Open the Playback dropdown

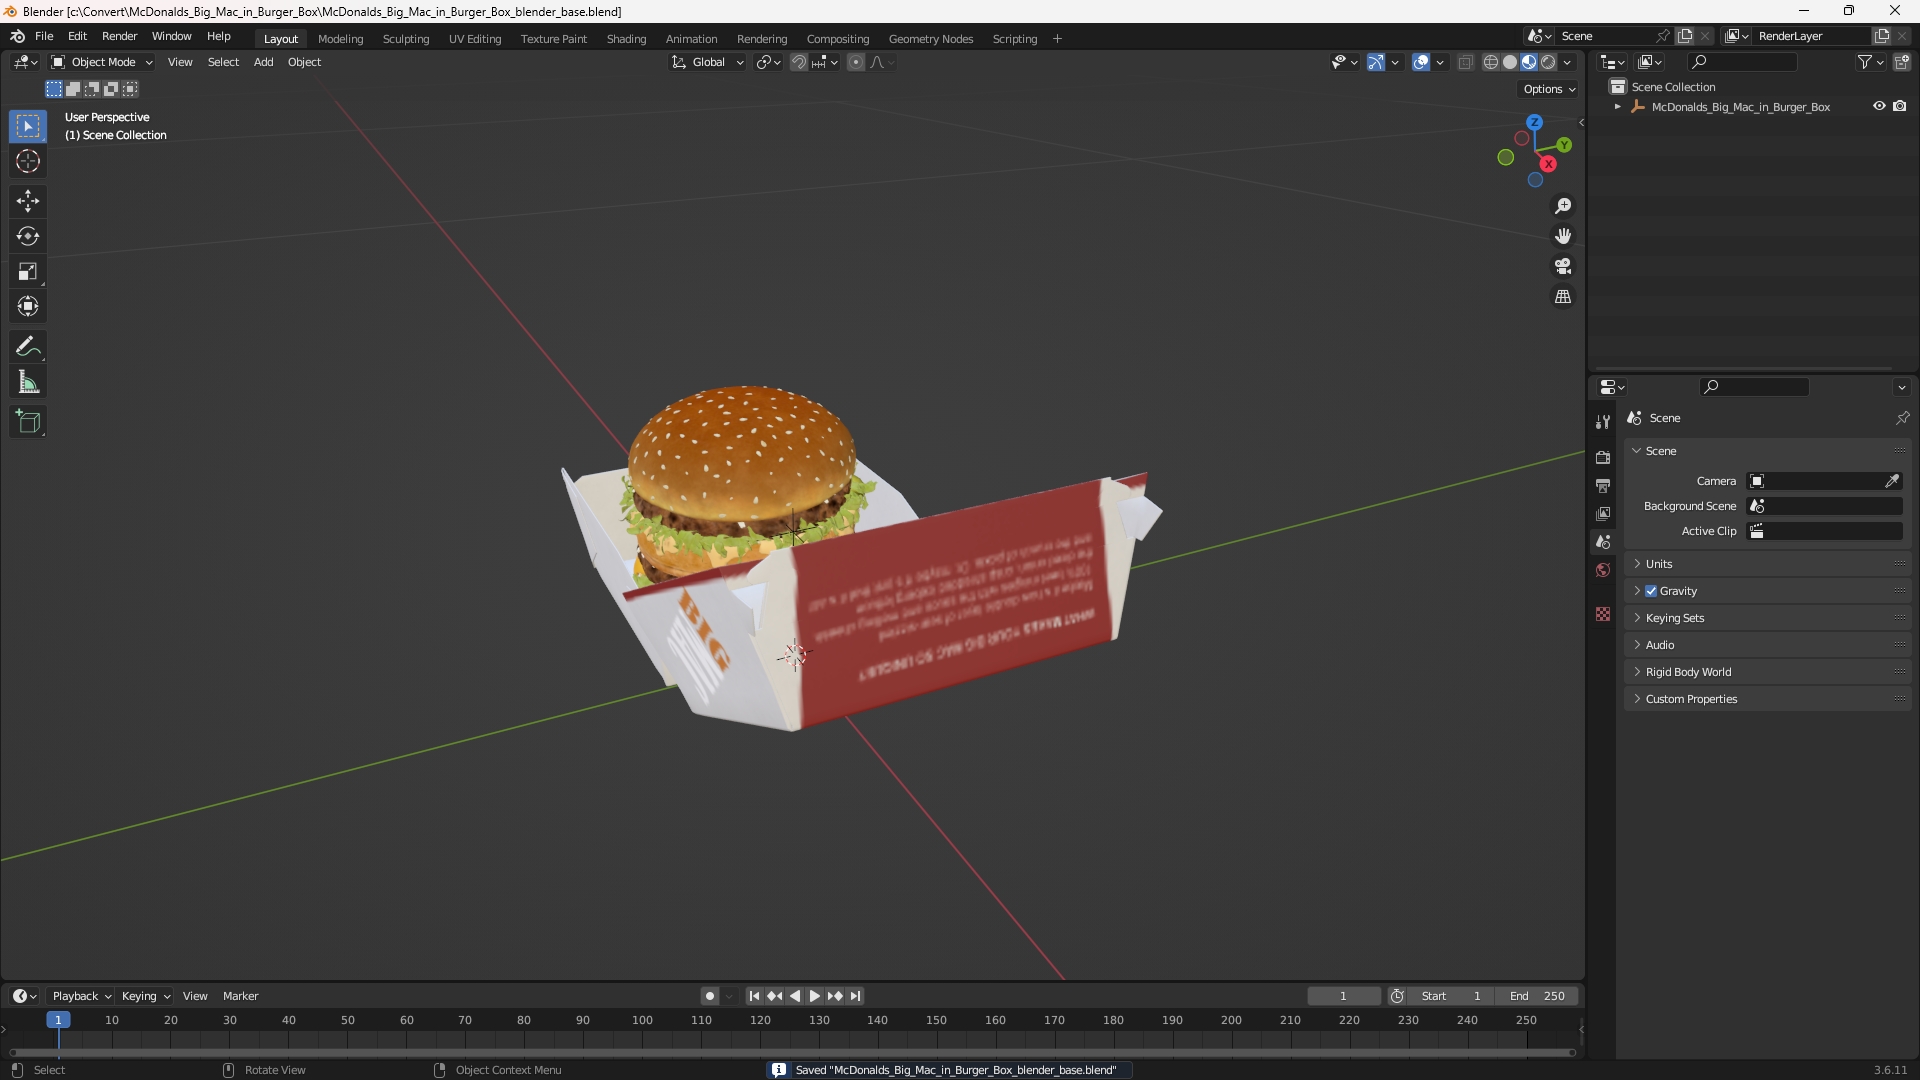tap(81, 996)
